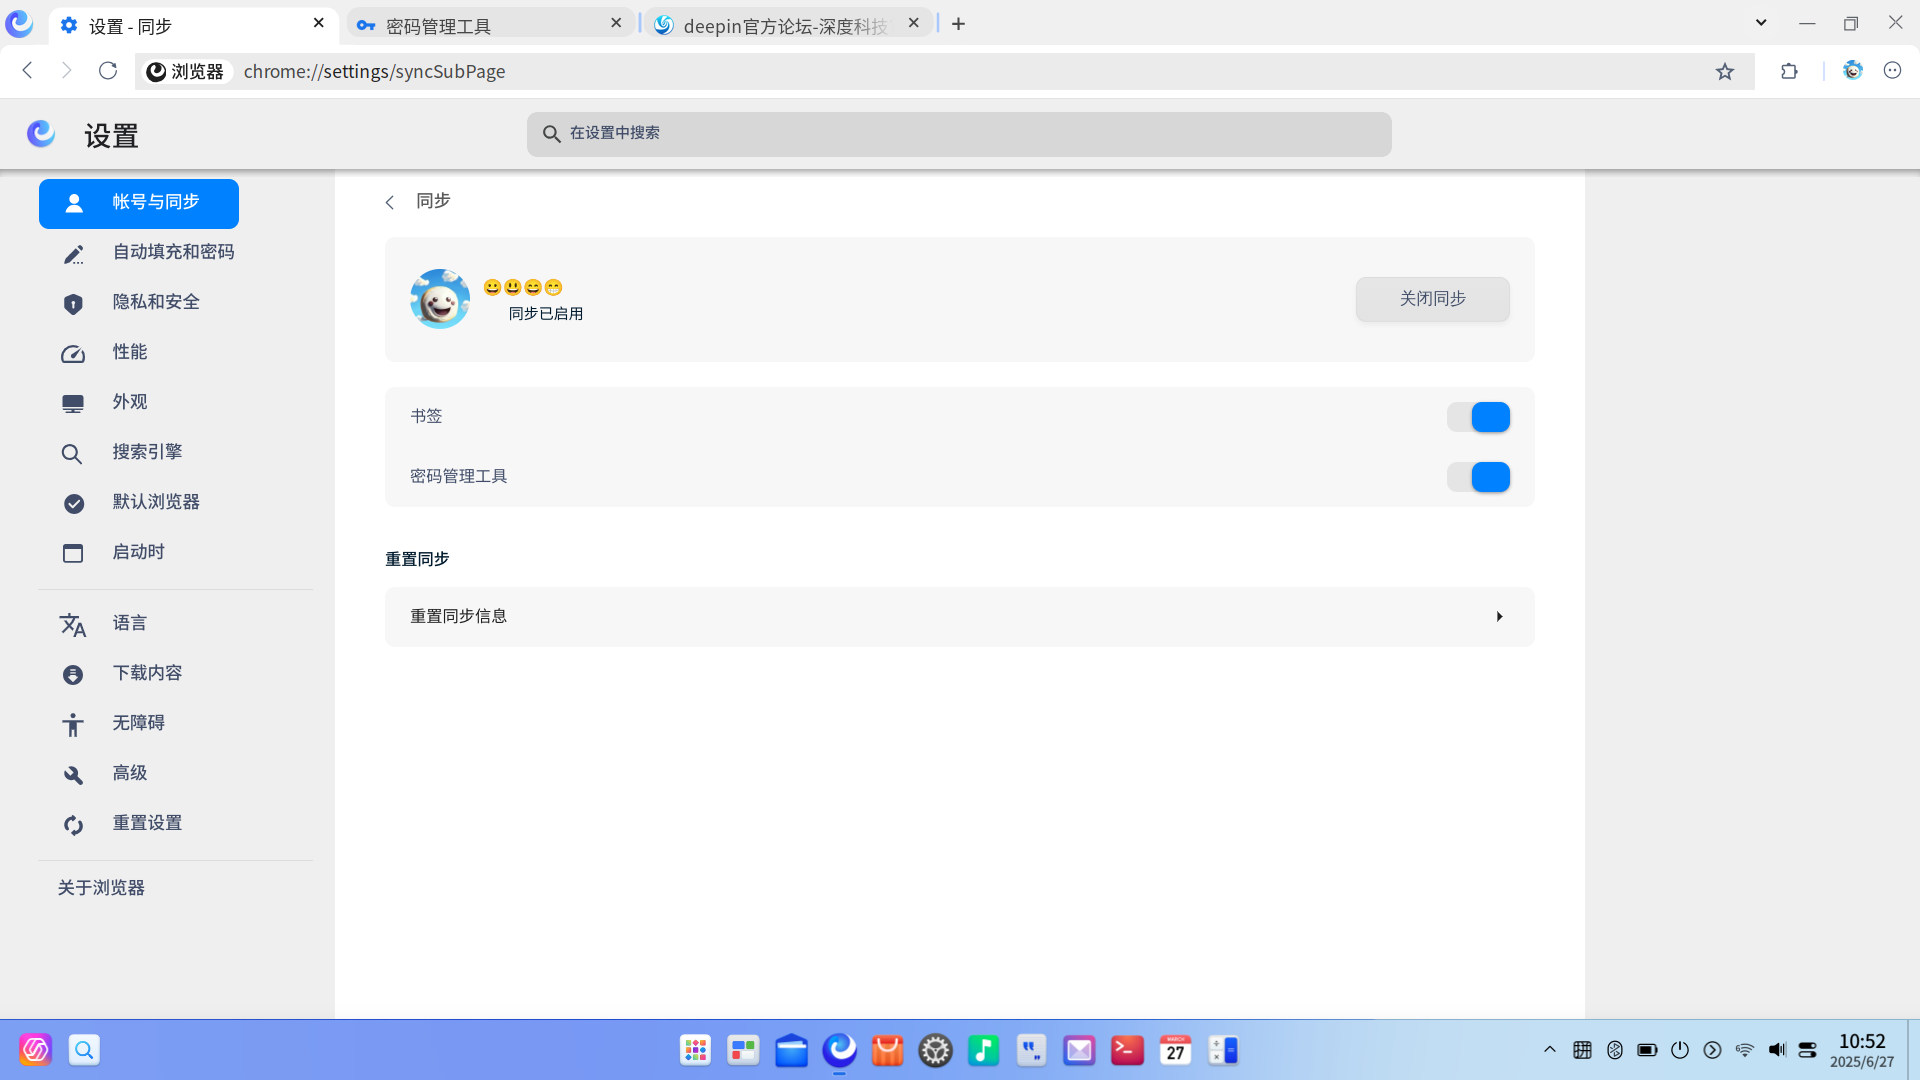Toggle the volume icon in system tray
The image size is (1920, 1080).
tap(1777, 1050)
